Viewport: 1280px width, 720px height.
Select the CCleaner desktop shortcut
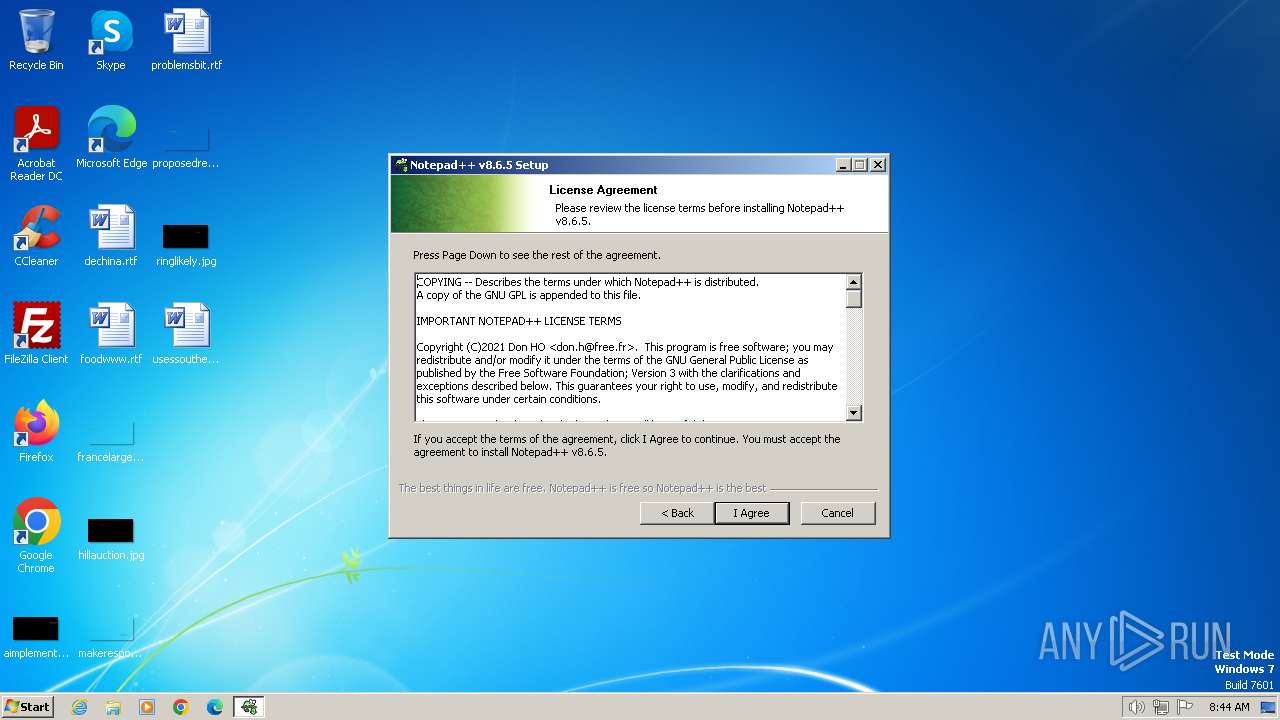(36, 236)
